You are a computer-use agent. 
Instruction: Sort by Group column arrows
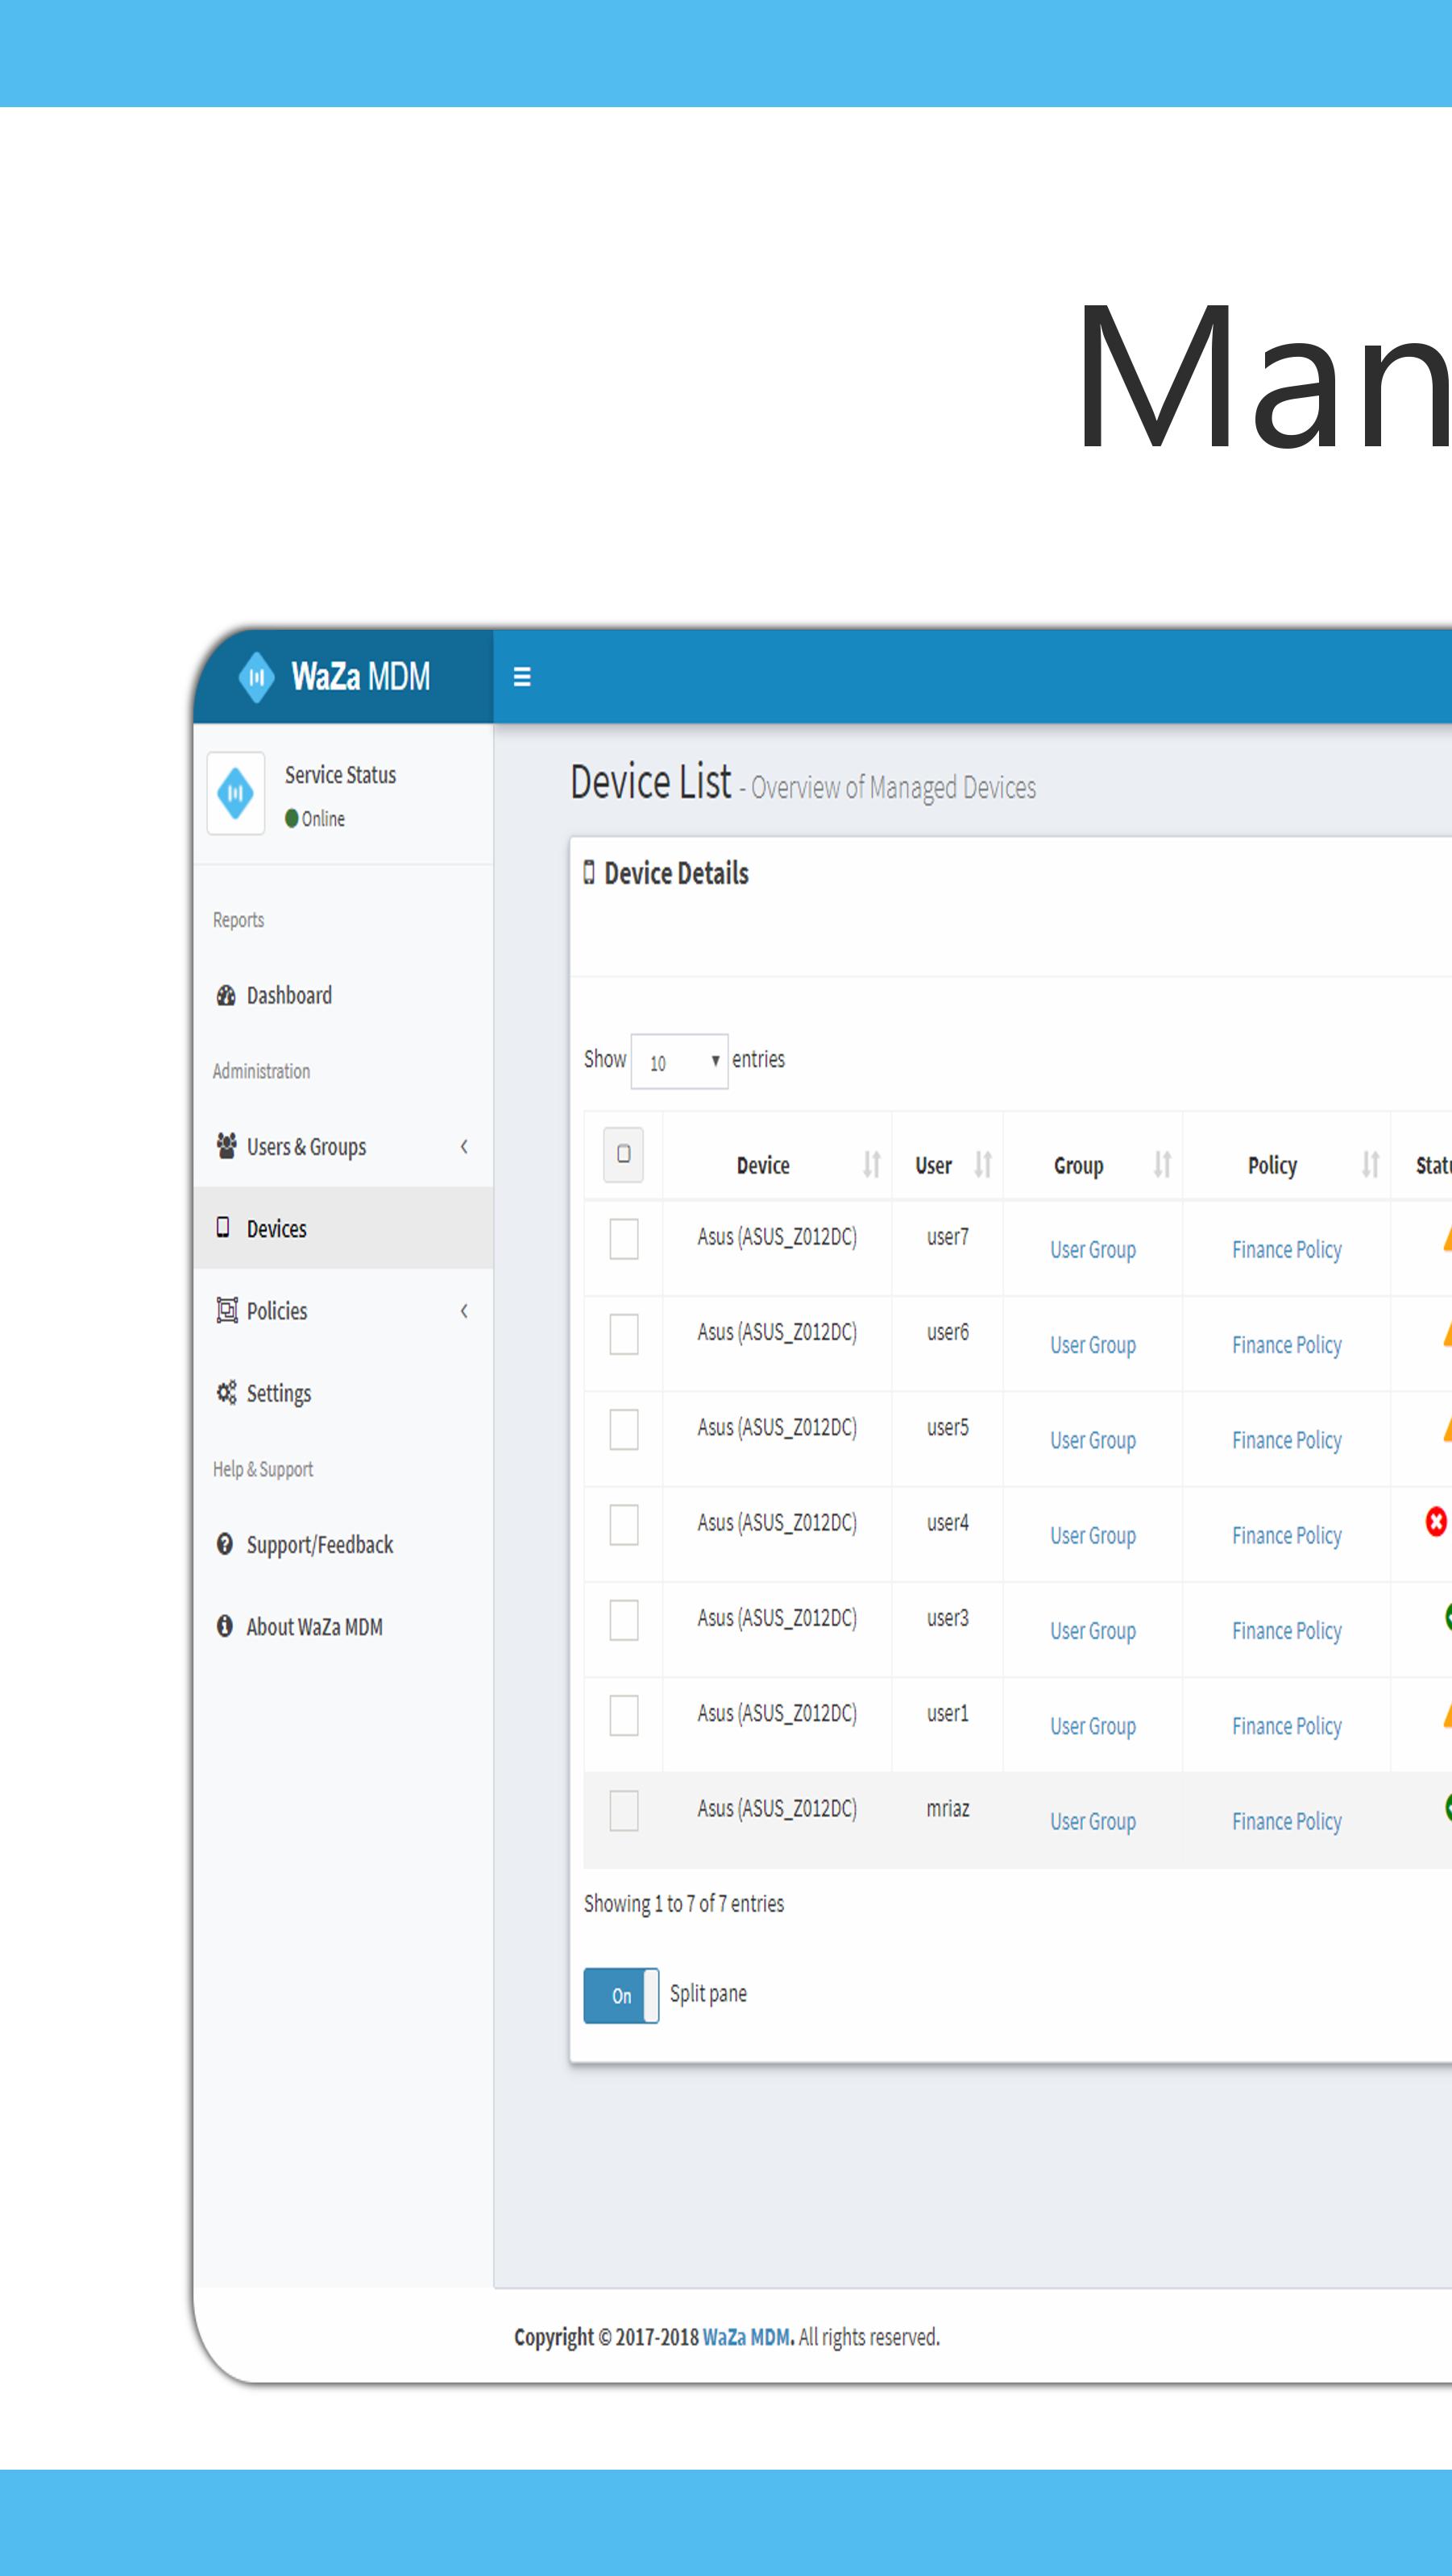1162,1164
